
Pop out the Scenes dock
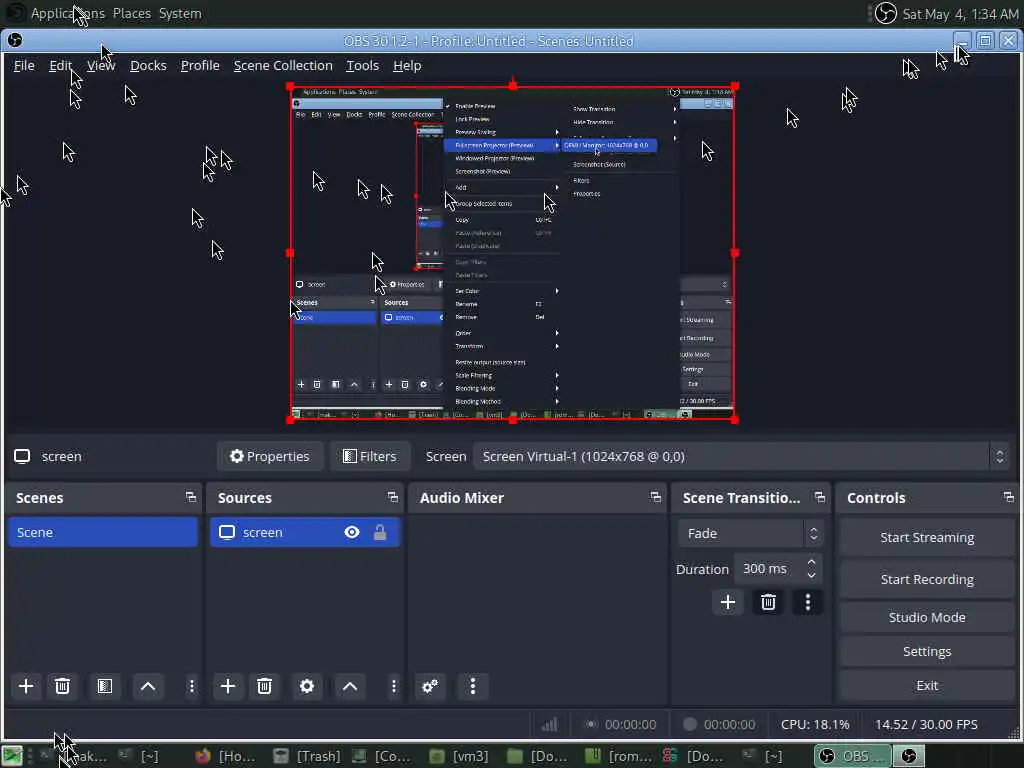tap(191, 498)
